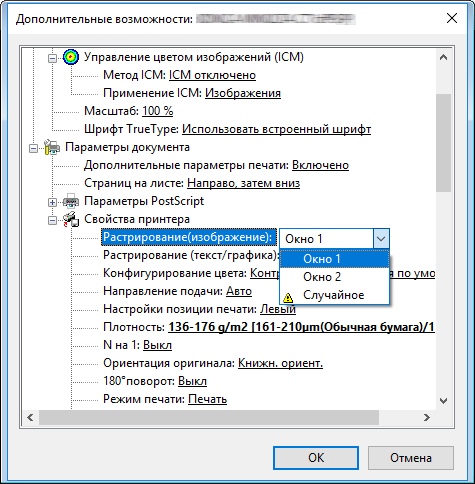Expand the Параметры PostScript node
The image size is (475, 484).
[52, 202]
